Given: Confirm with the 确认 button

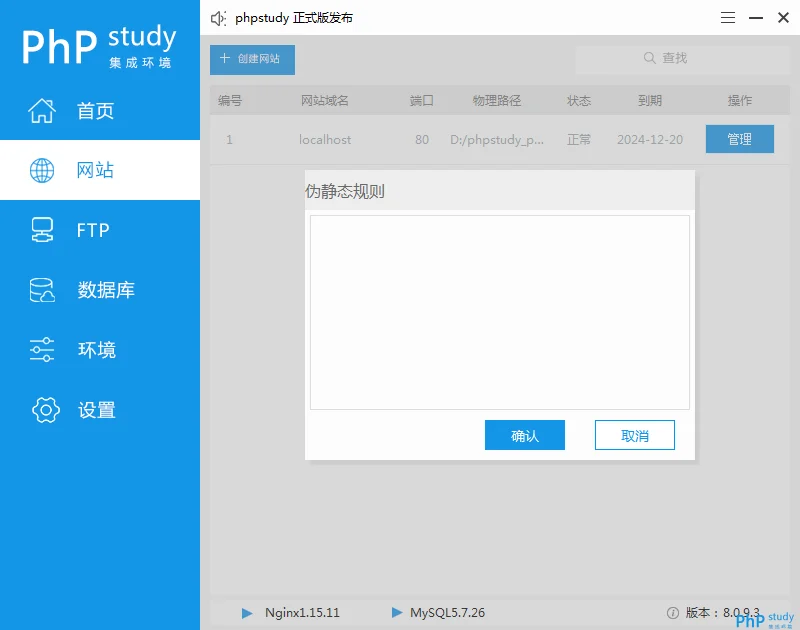Looking at the screenshot, I should click(x=524, y=435).
